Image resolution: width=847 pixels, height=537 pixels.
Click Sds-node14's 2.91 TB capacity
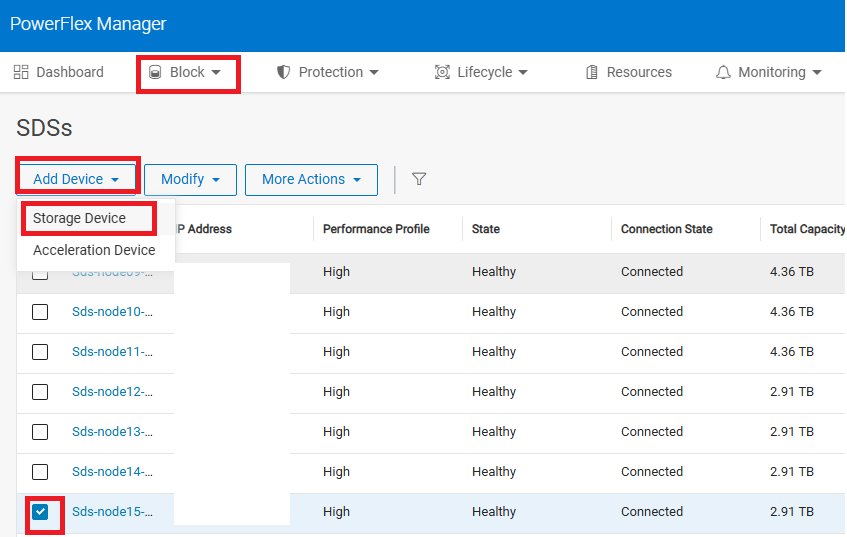(x=792, y=472)
